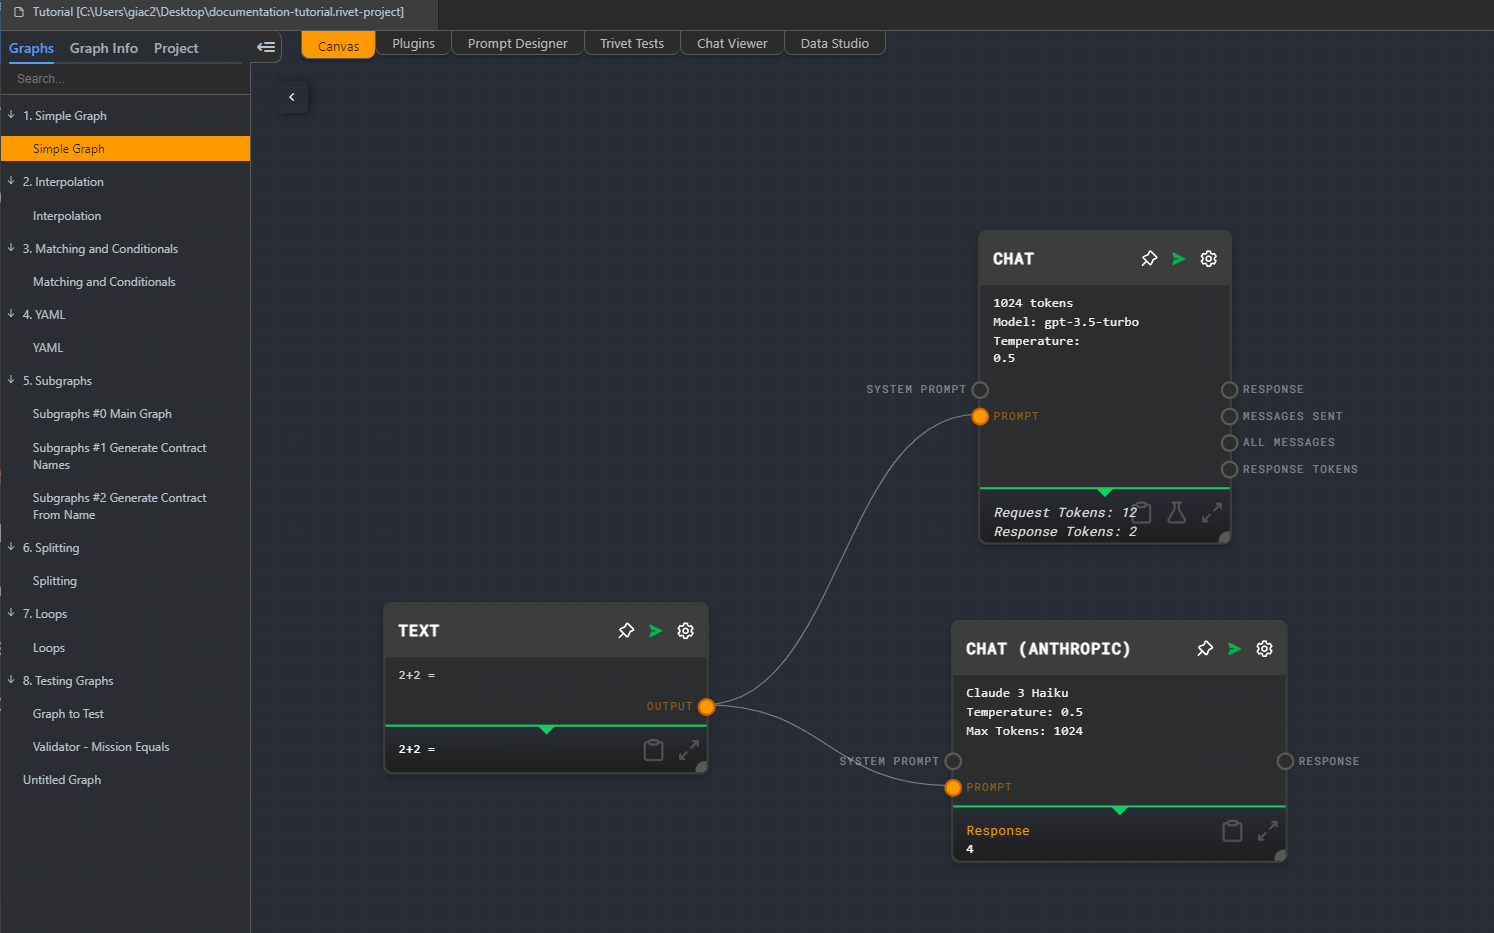
Task: Open settings gear on Chat (Anthropic) node
Action: coord(1264,649)
